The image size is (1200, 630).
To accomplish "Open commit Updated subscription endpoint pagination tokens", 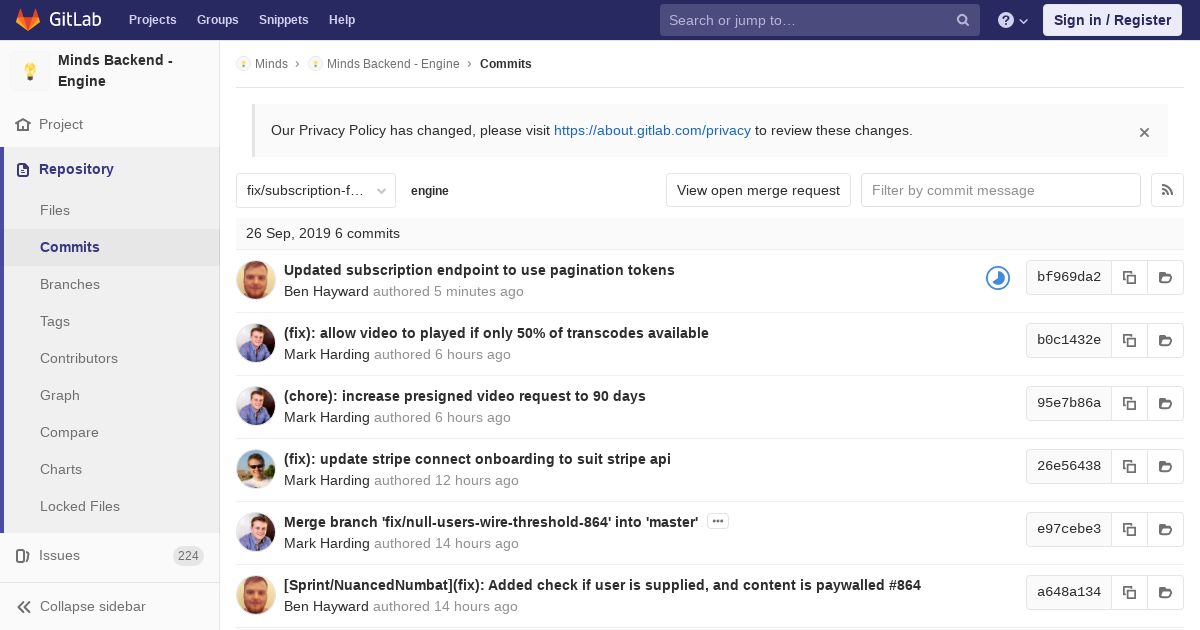I will pyautogui.click(x=479, y=270).
